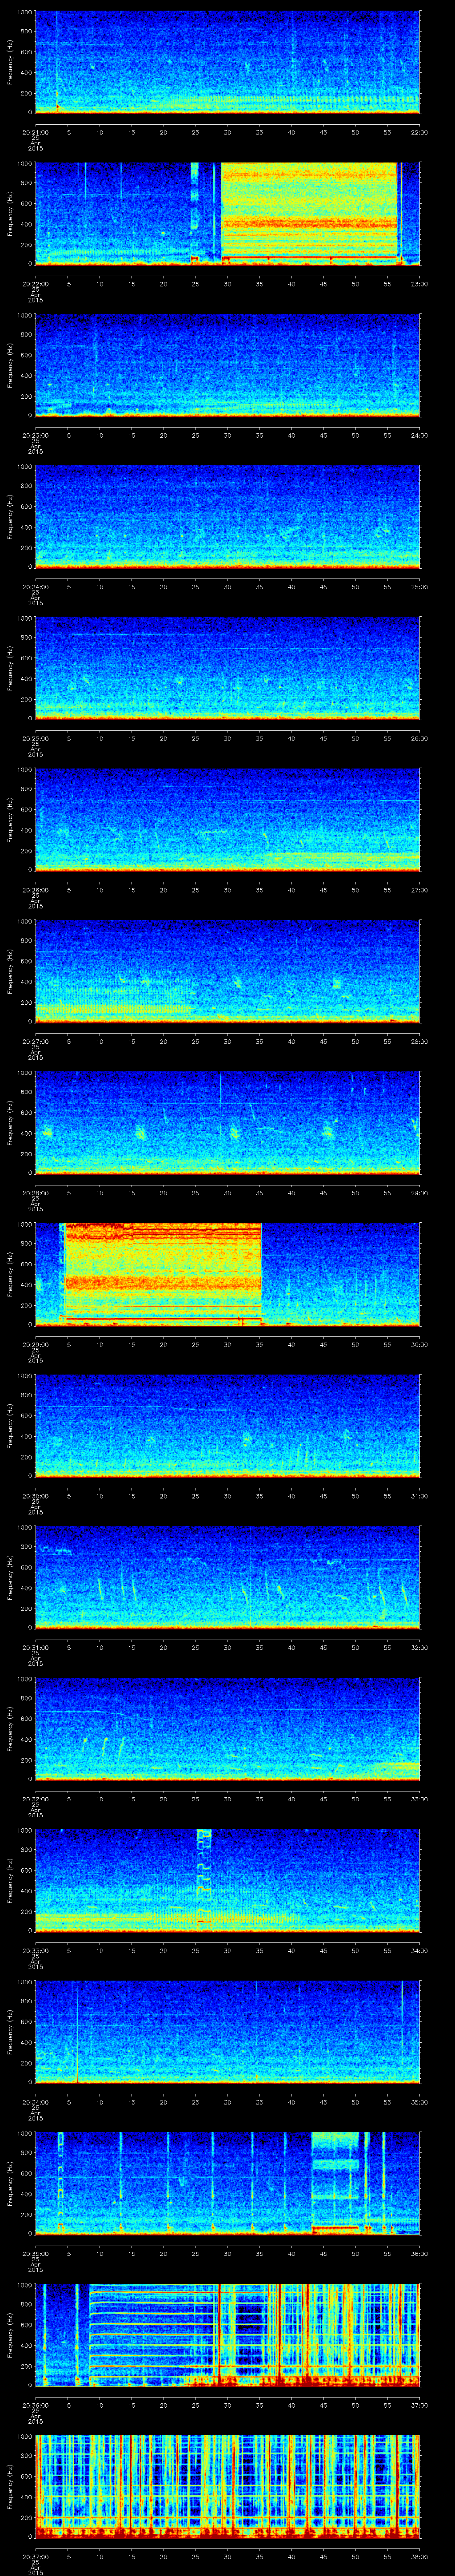Click the Frequency (Hz) axis label of the 20:21:00 panel
455x2576 pixels.
pyautogui.click(x=10, y=63)
